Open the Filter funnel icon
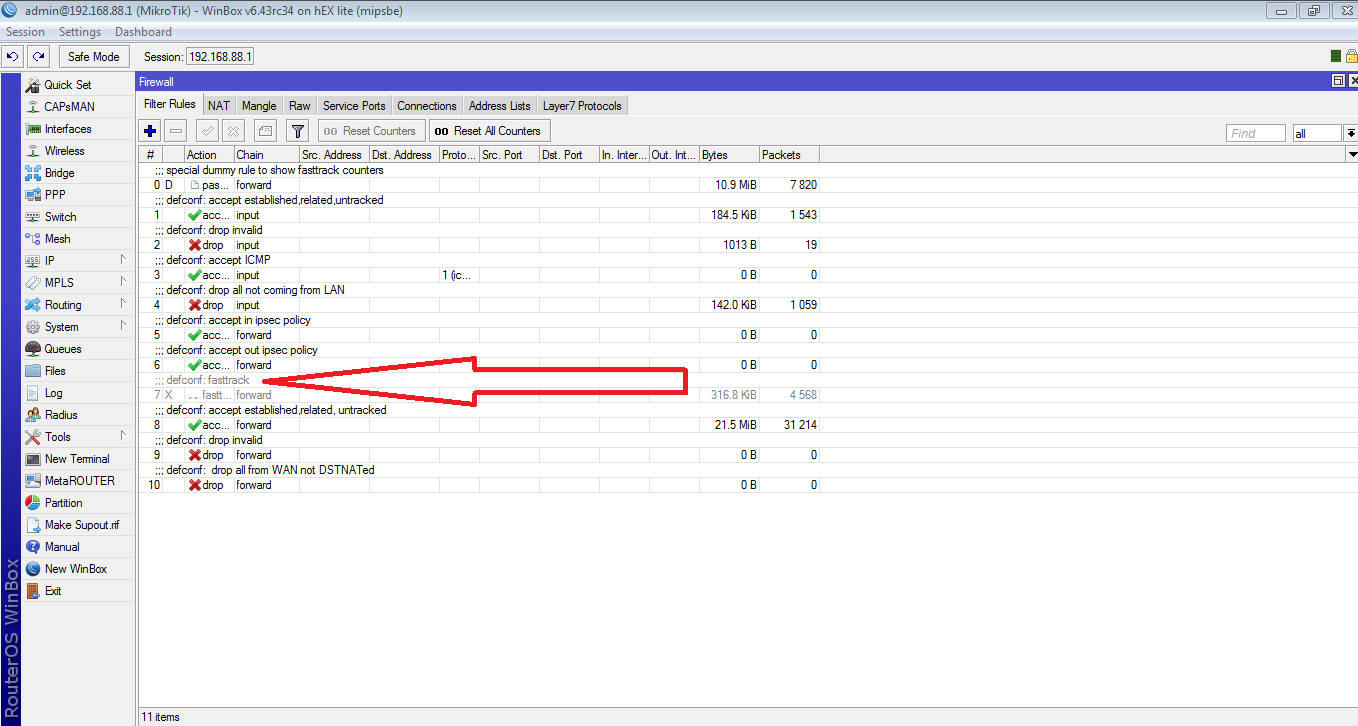 [x=297, y=131]
